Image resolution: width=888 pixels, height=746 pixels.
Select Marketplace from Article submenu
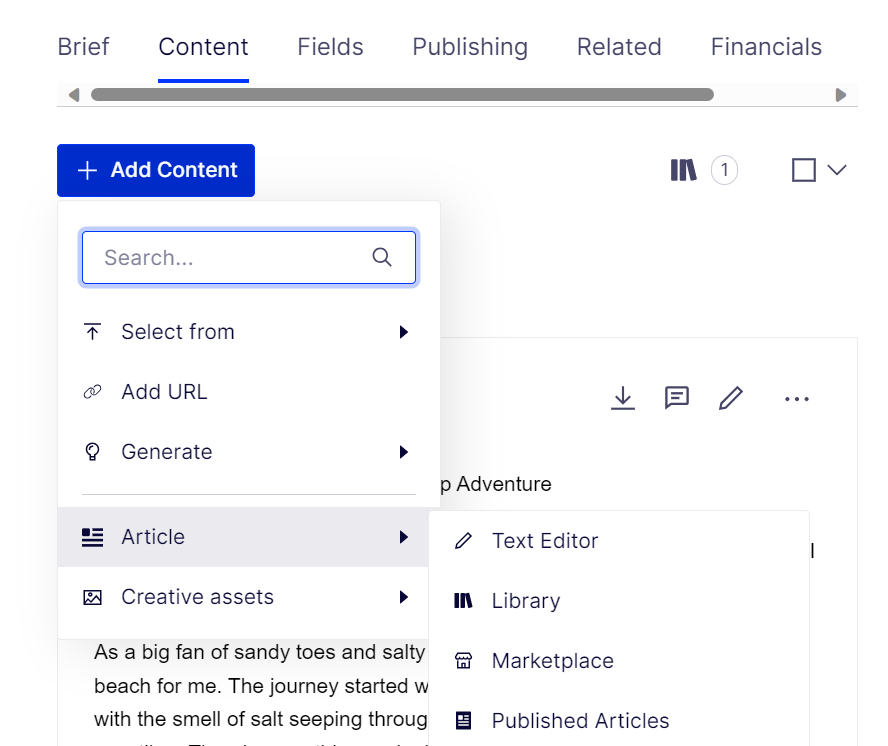pos(552,661)
